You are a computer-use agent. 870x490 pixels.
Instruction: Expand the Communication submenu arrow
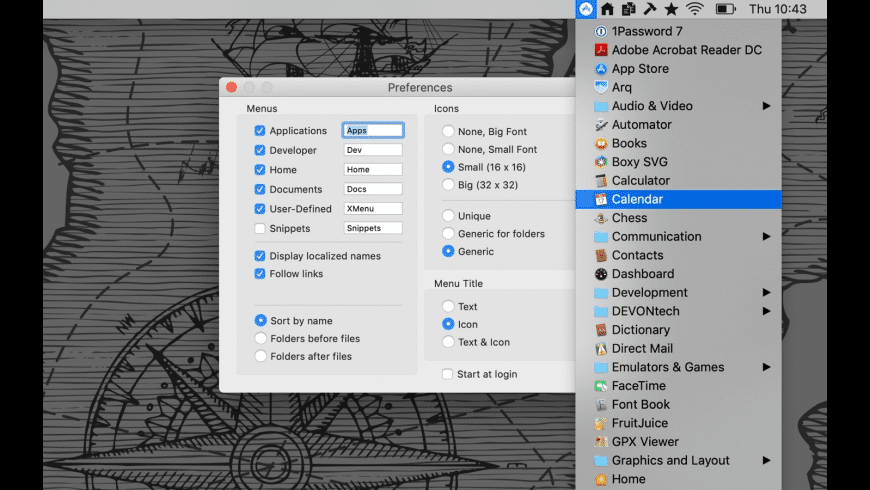[x=766, y=236]
